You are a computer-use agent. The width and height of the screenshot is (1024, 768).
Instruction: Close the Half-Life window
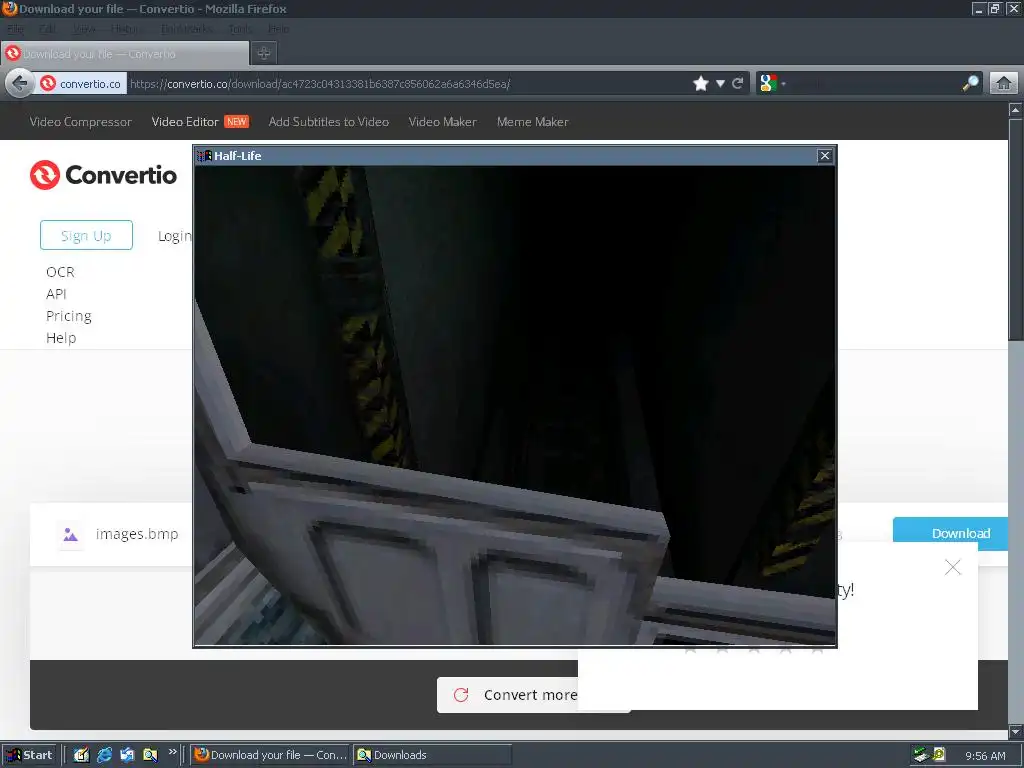click(825, 155)
